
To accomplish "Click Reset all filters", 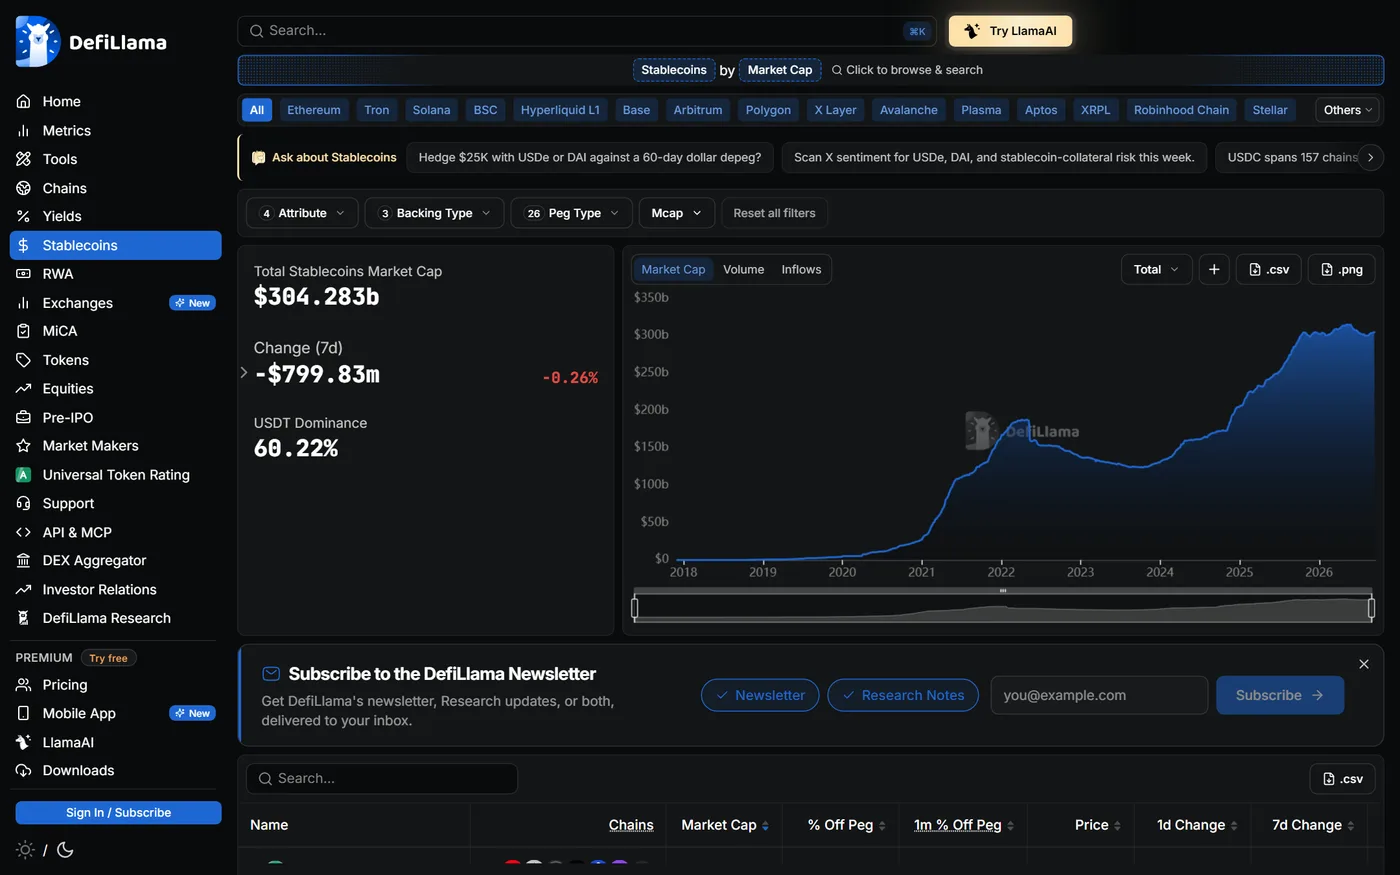I will pos(775,213).
